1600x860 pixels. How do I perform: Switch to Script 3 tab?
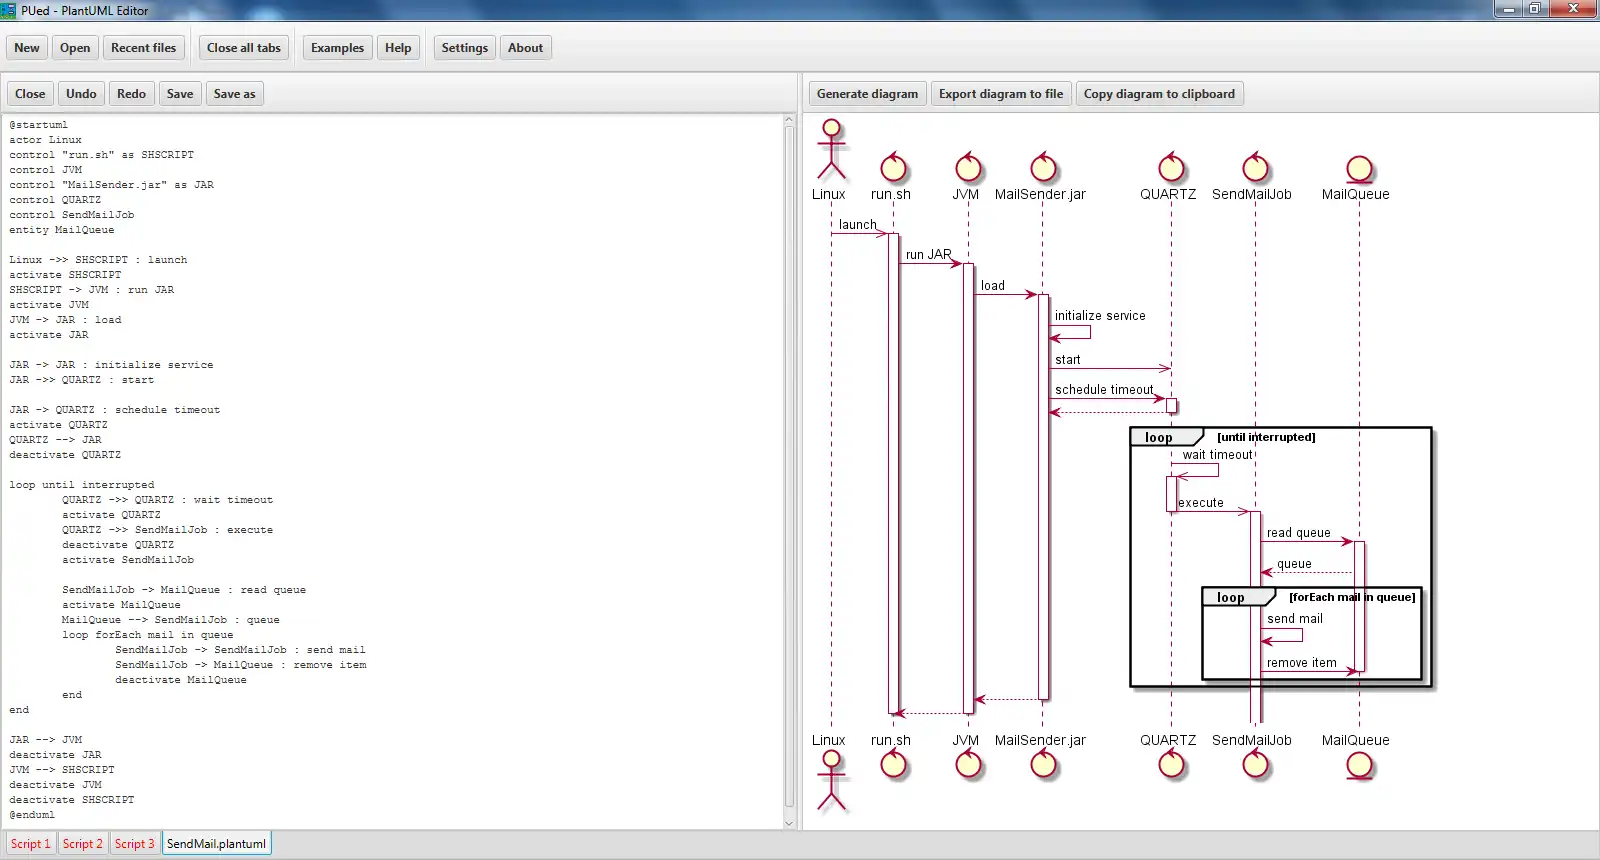coord(134,844)
